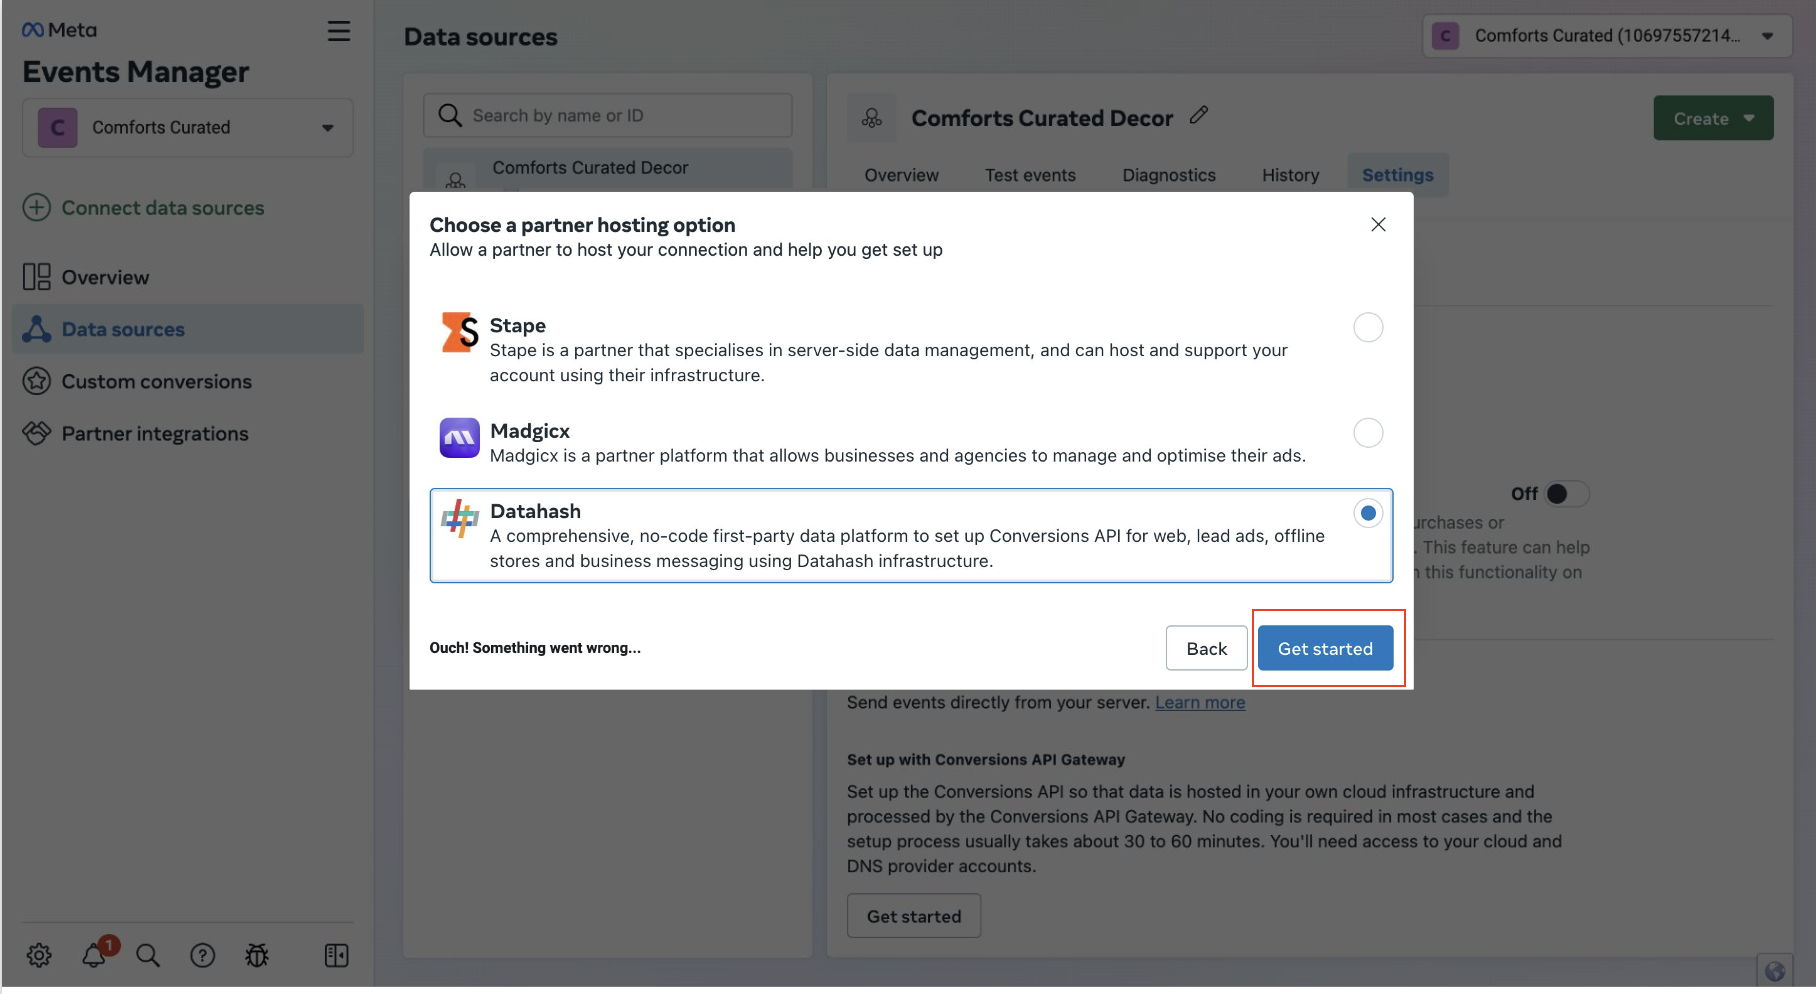Select the Madgicx radio button

1368,432
